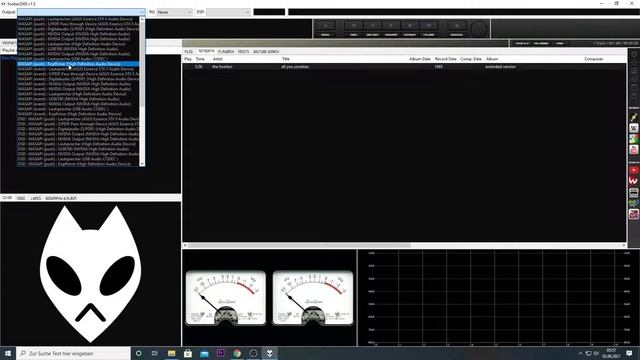Sort by the Composer column header
The width and height of the screenshot is (640, 360).
tap(593, 59)
